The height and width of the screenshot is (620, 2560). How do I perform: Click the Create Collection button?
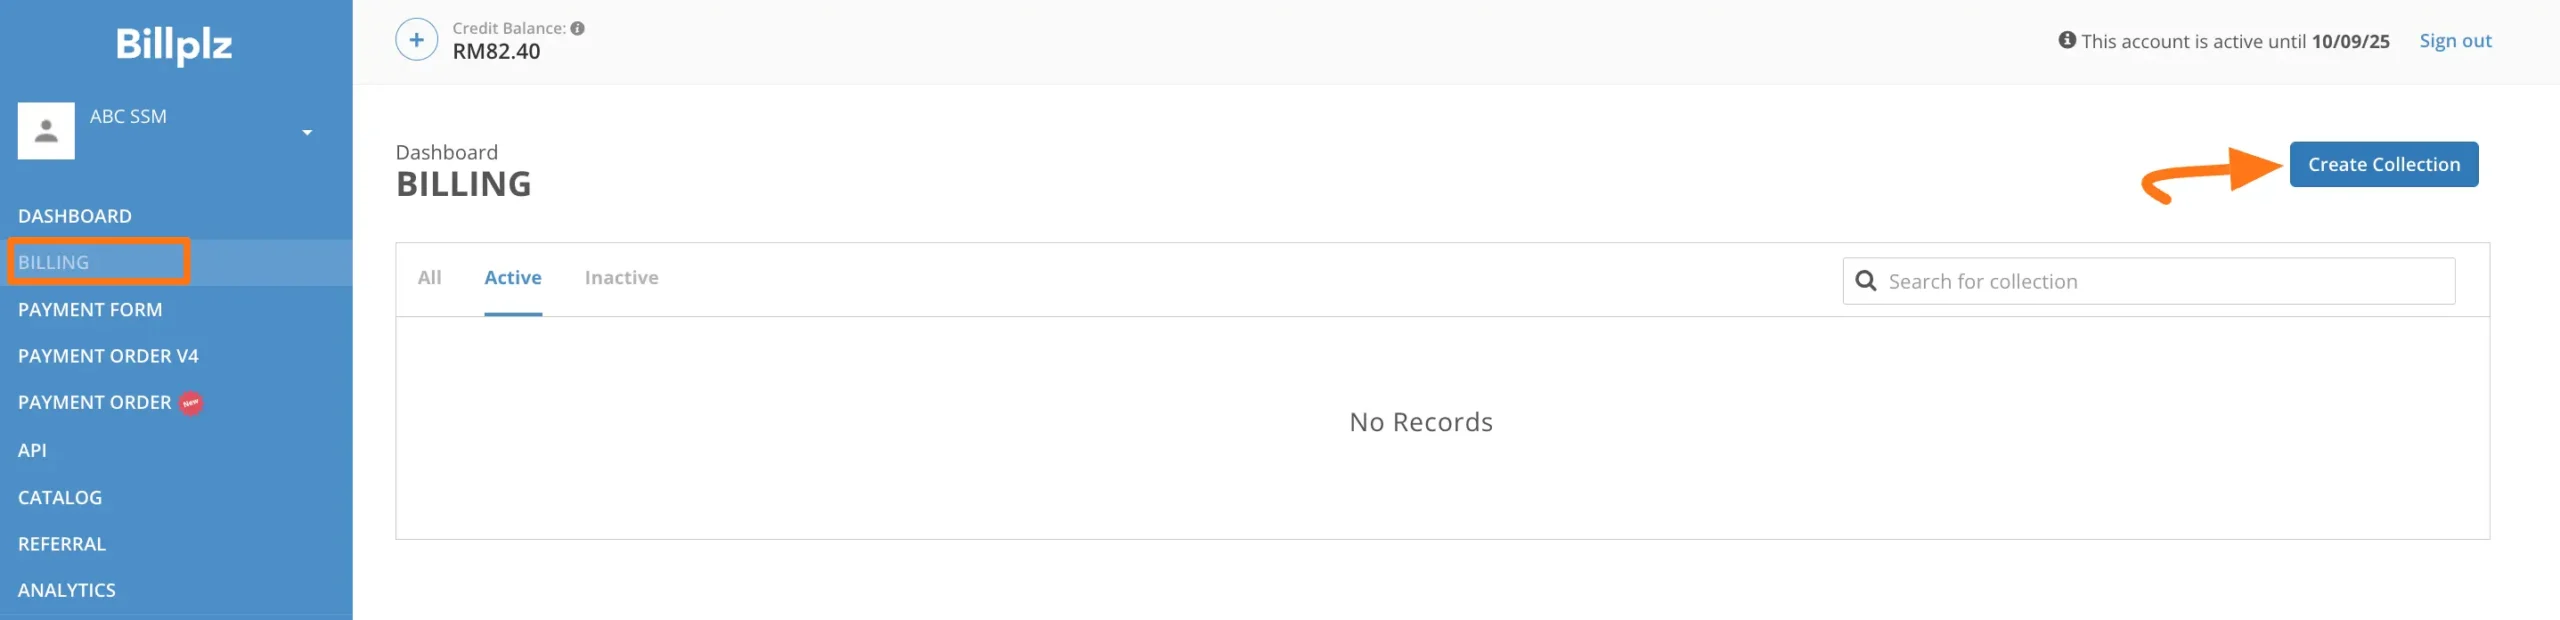pos(2383,164)
